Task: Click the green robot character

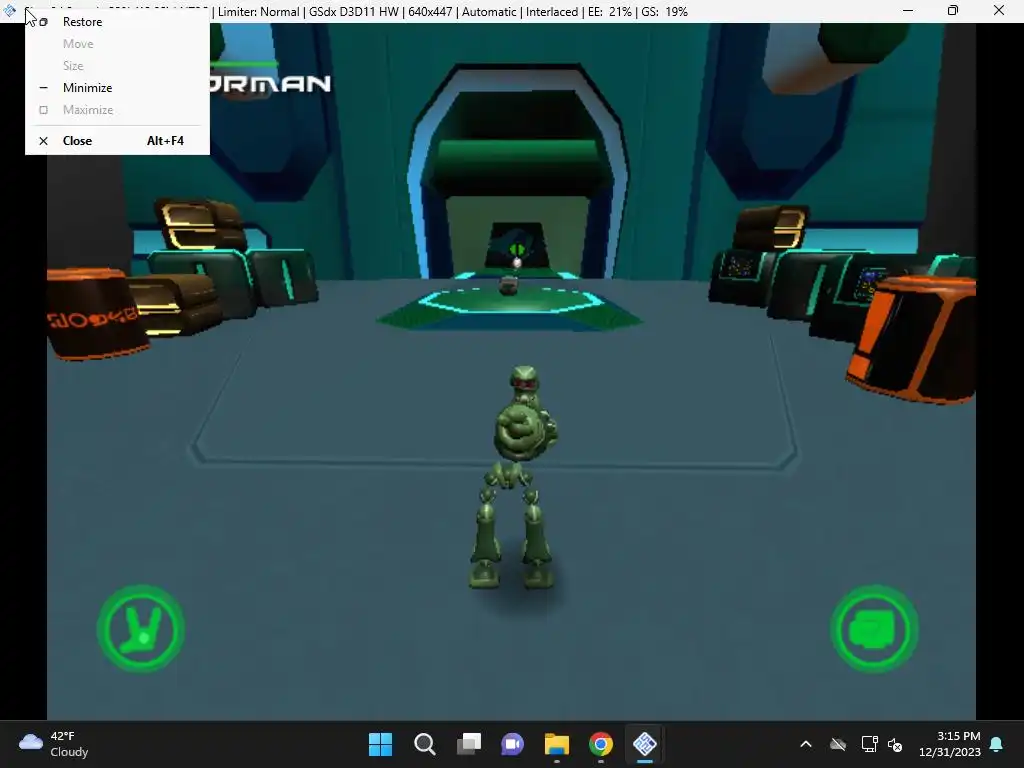Action: pos(515,478)
